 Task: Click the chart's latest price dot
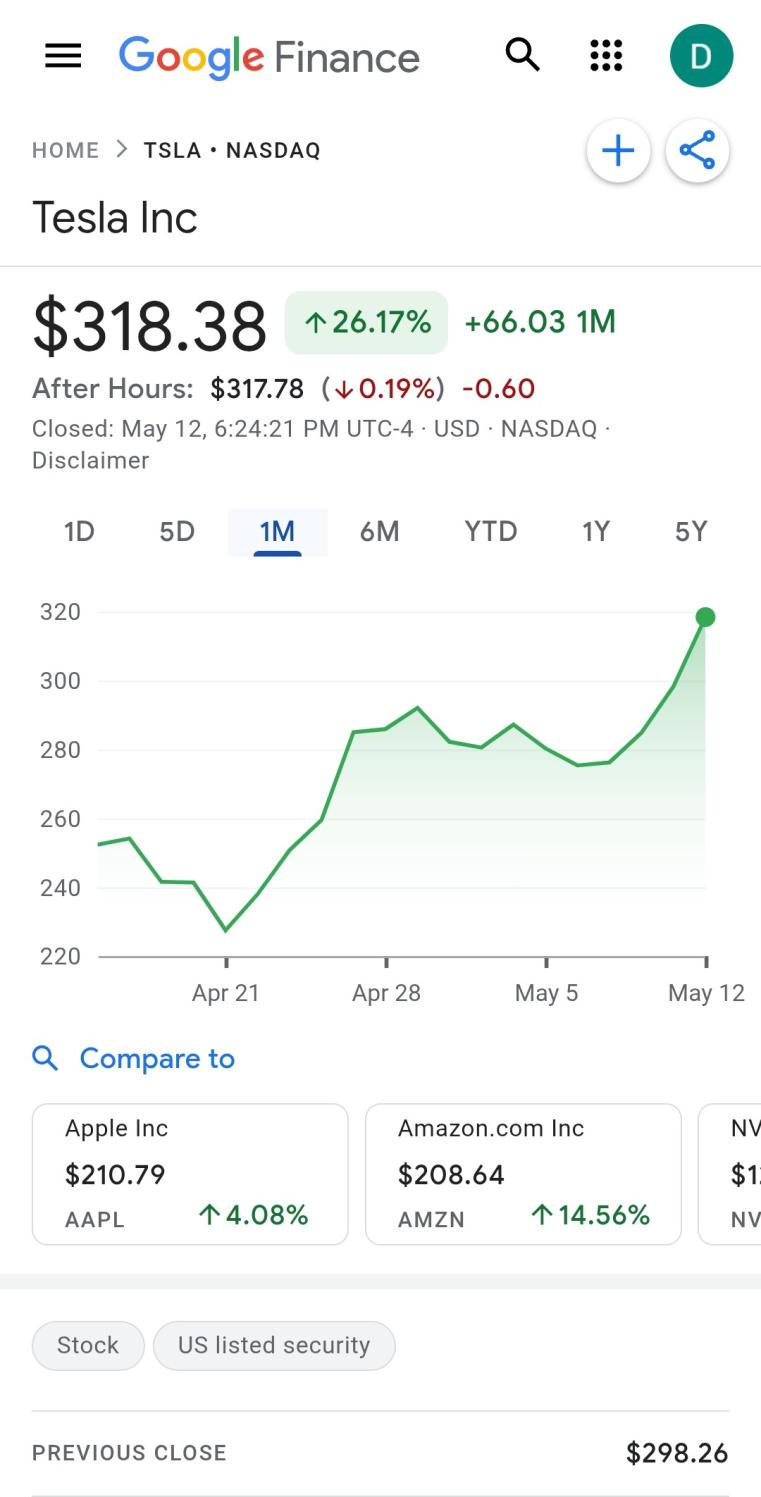click(x=705, y=617)
